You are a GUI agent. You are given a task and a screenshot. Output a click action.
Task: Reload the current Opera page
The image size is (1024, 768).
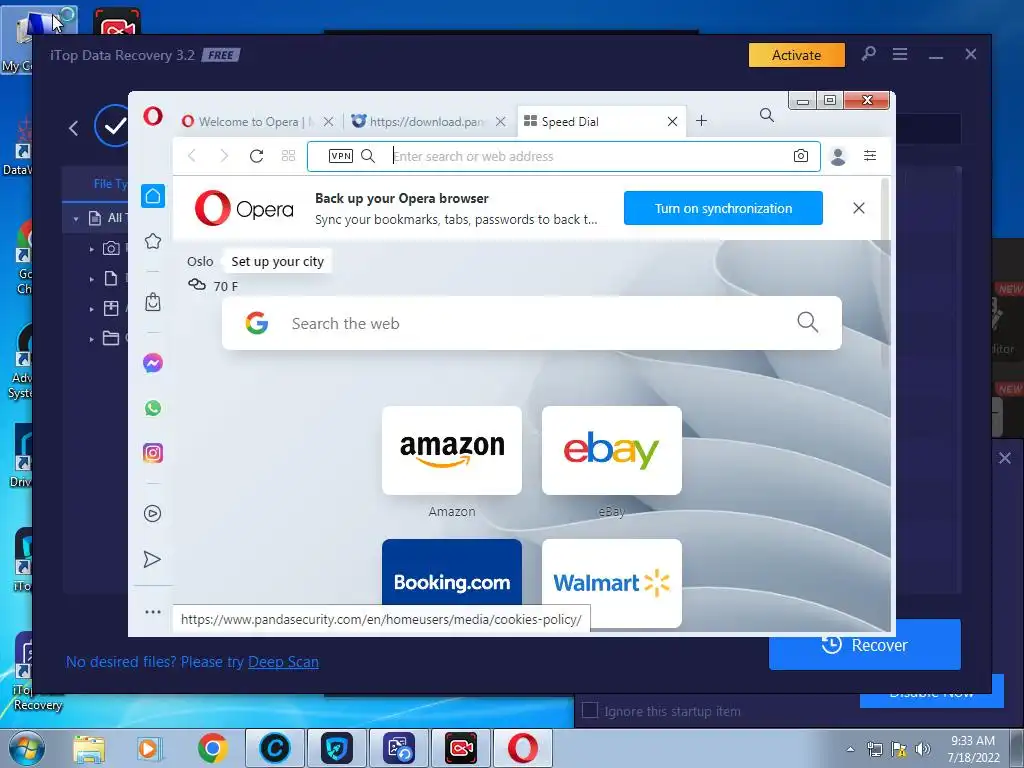point(257,156)
